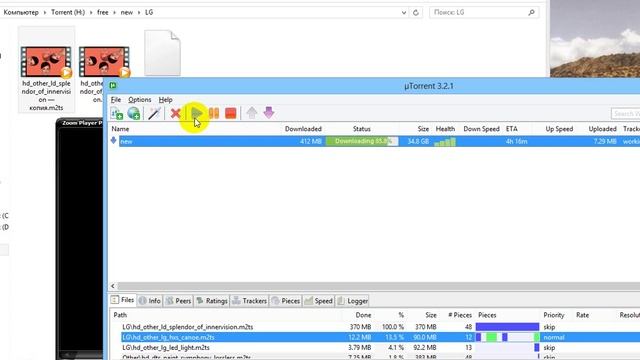Switch to the Files tab

123,300
